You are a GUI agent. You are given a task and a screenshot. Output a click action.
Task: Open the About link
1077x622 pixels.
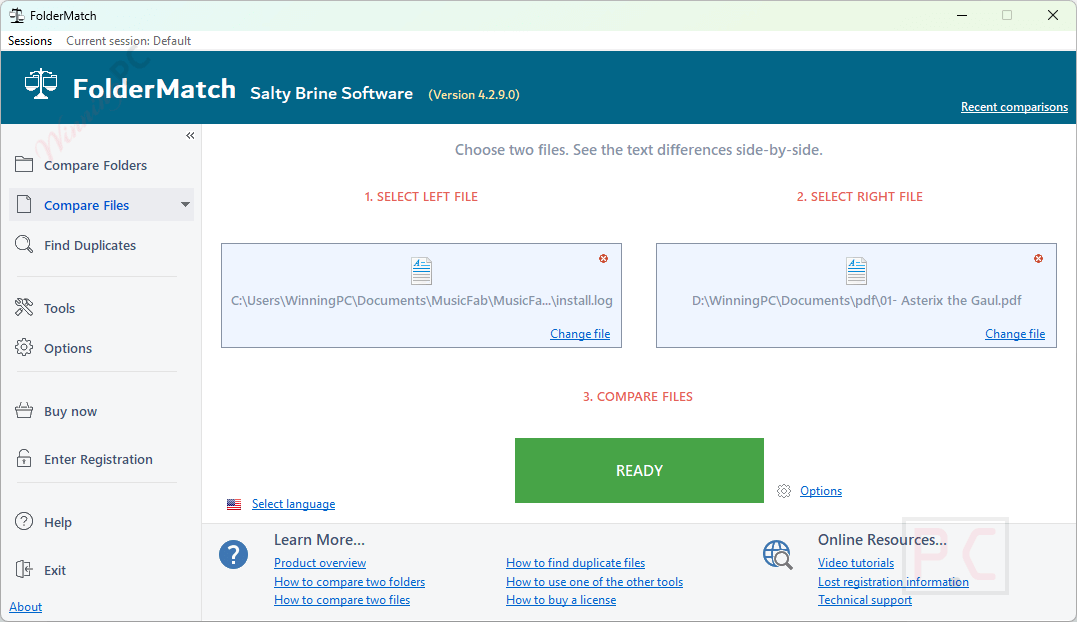pos(25,607)
